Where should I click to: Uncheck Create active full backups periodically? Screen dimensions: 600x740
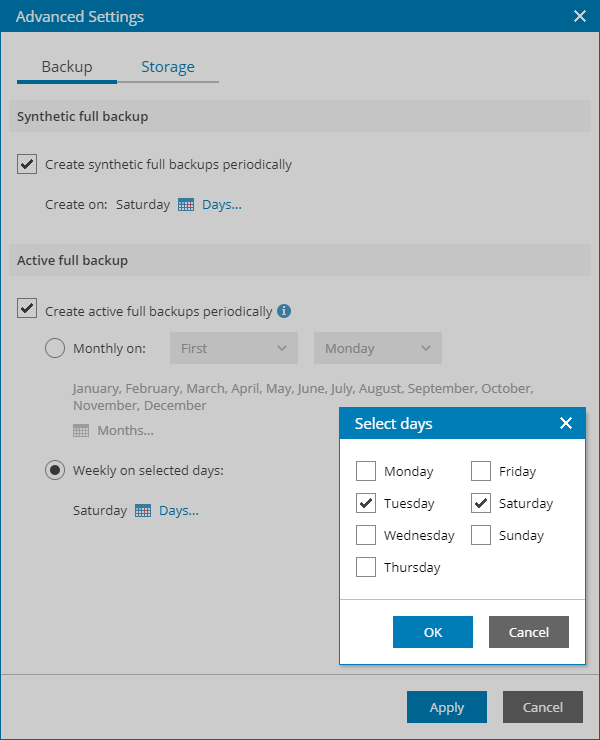point(27,310)
